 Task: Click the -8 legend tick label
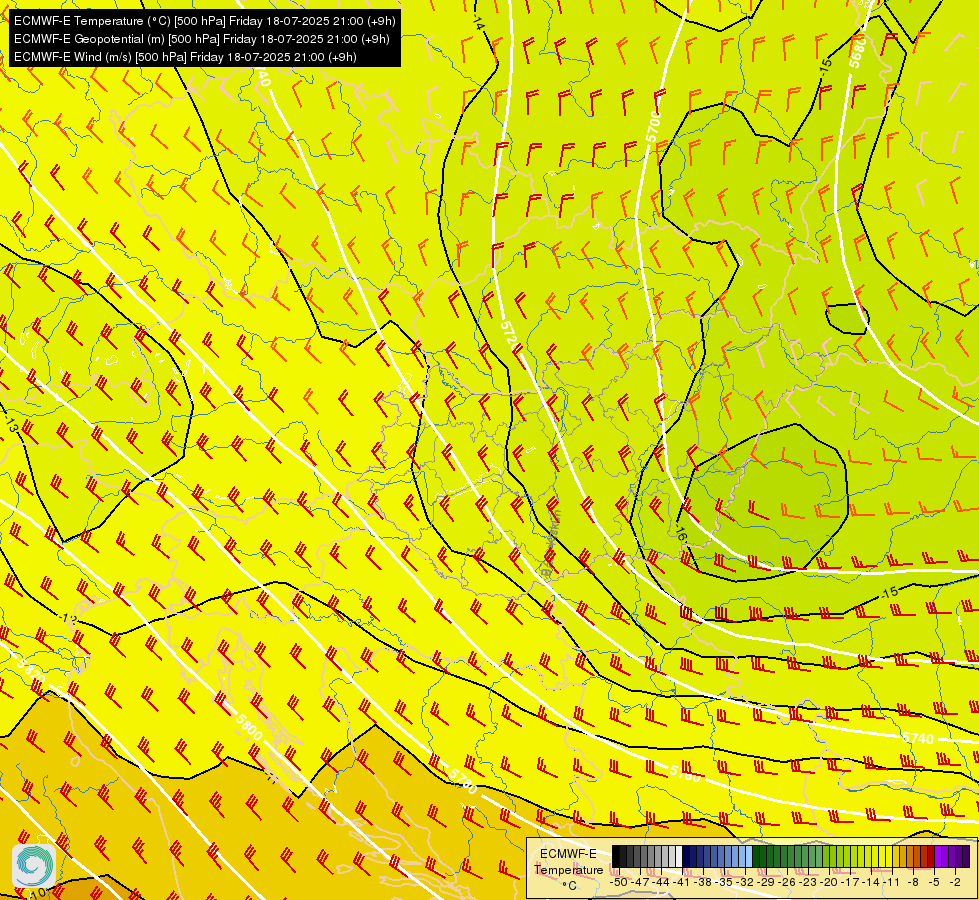point(913,883)
